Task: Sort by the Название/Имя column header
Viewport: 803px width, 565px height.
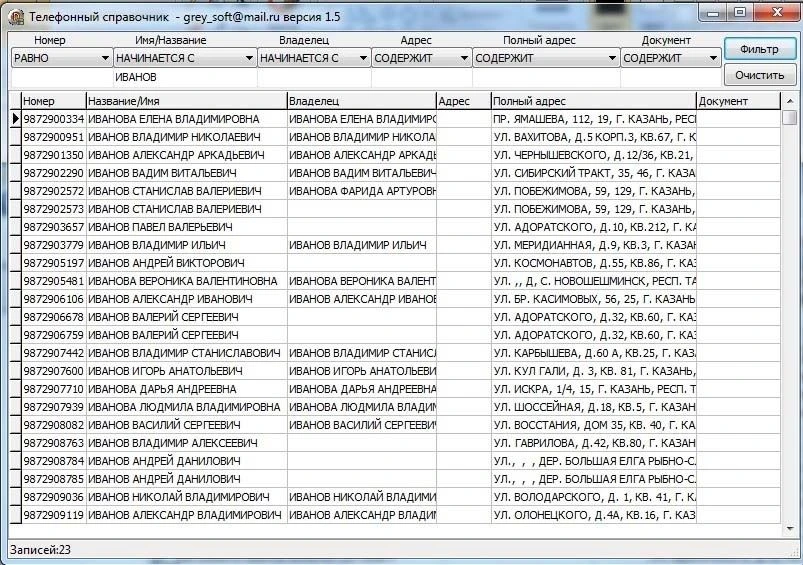Action: click(186, 101)
